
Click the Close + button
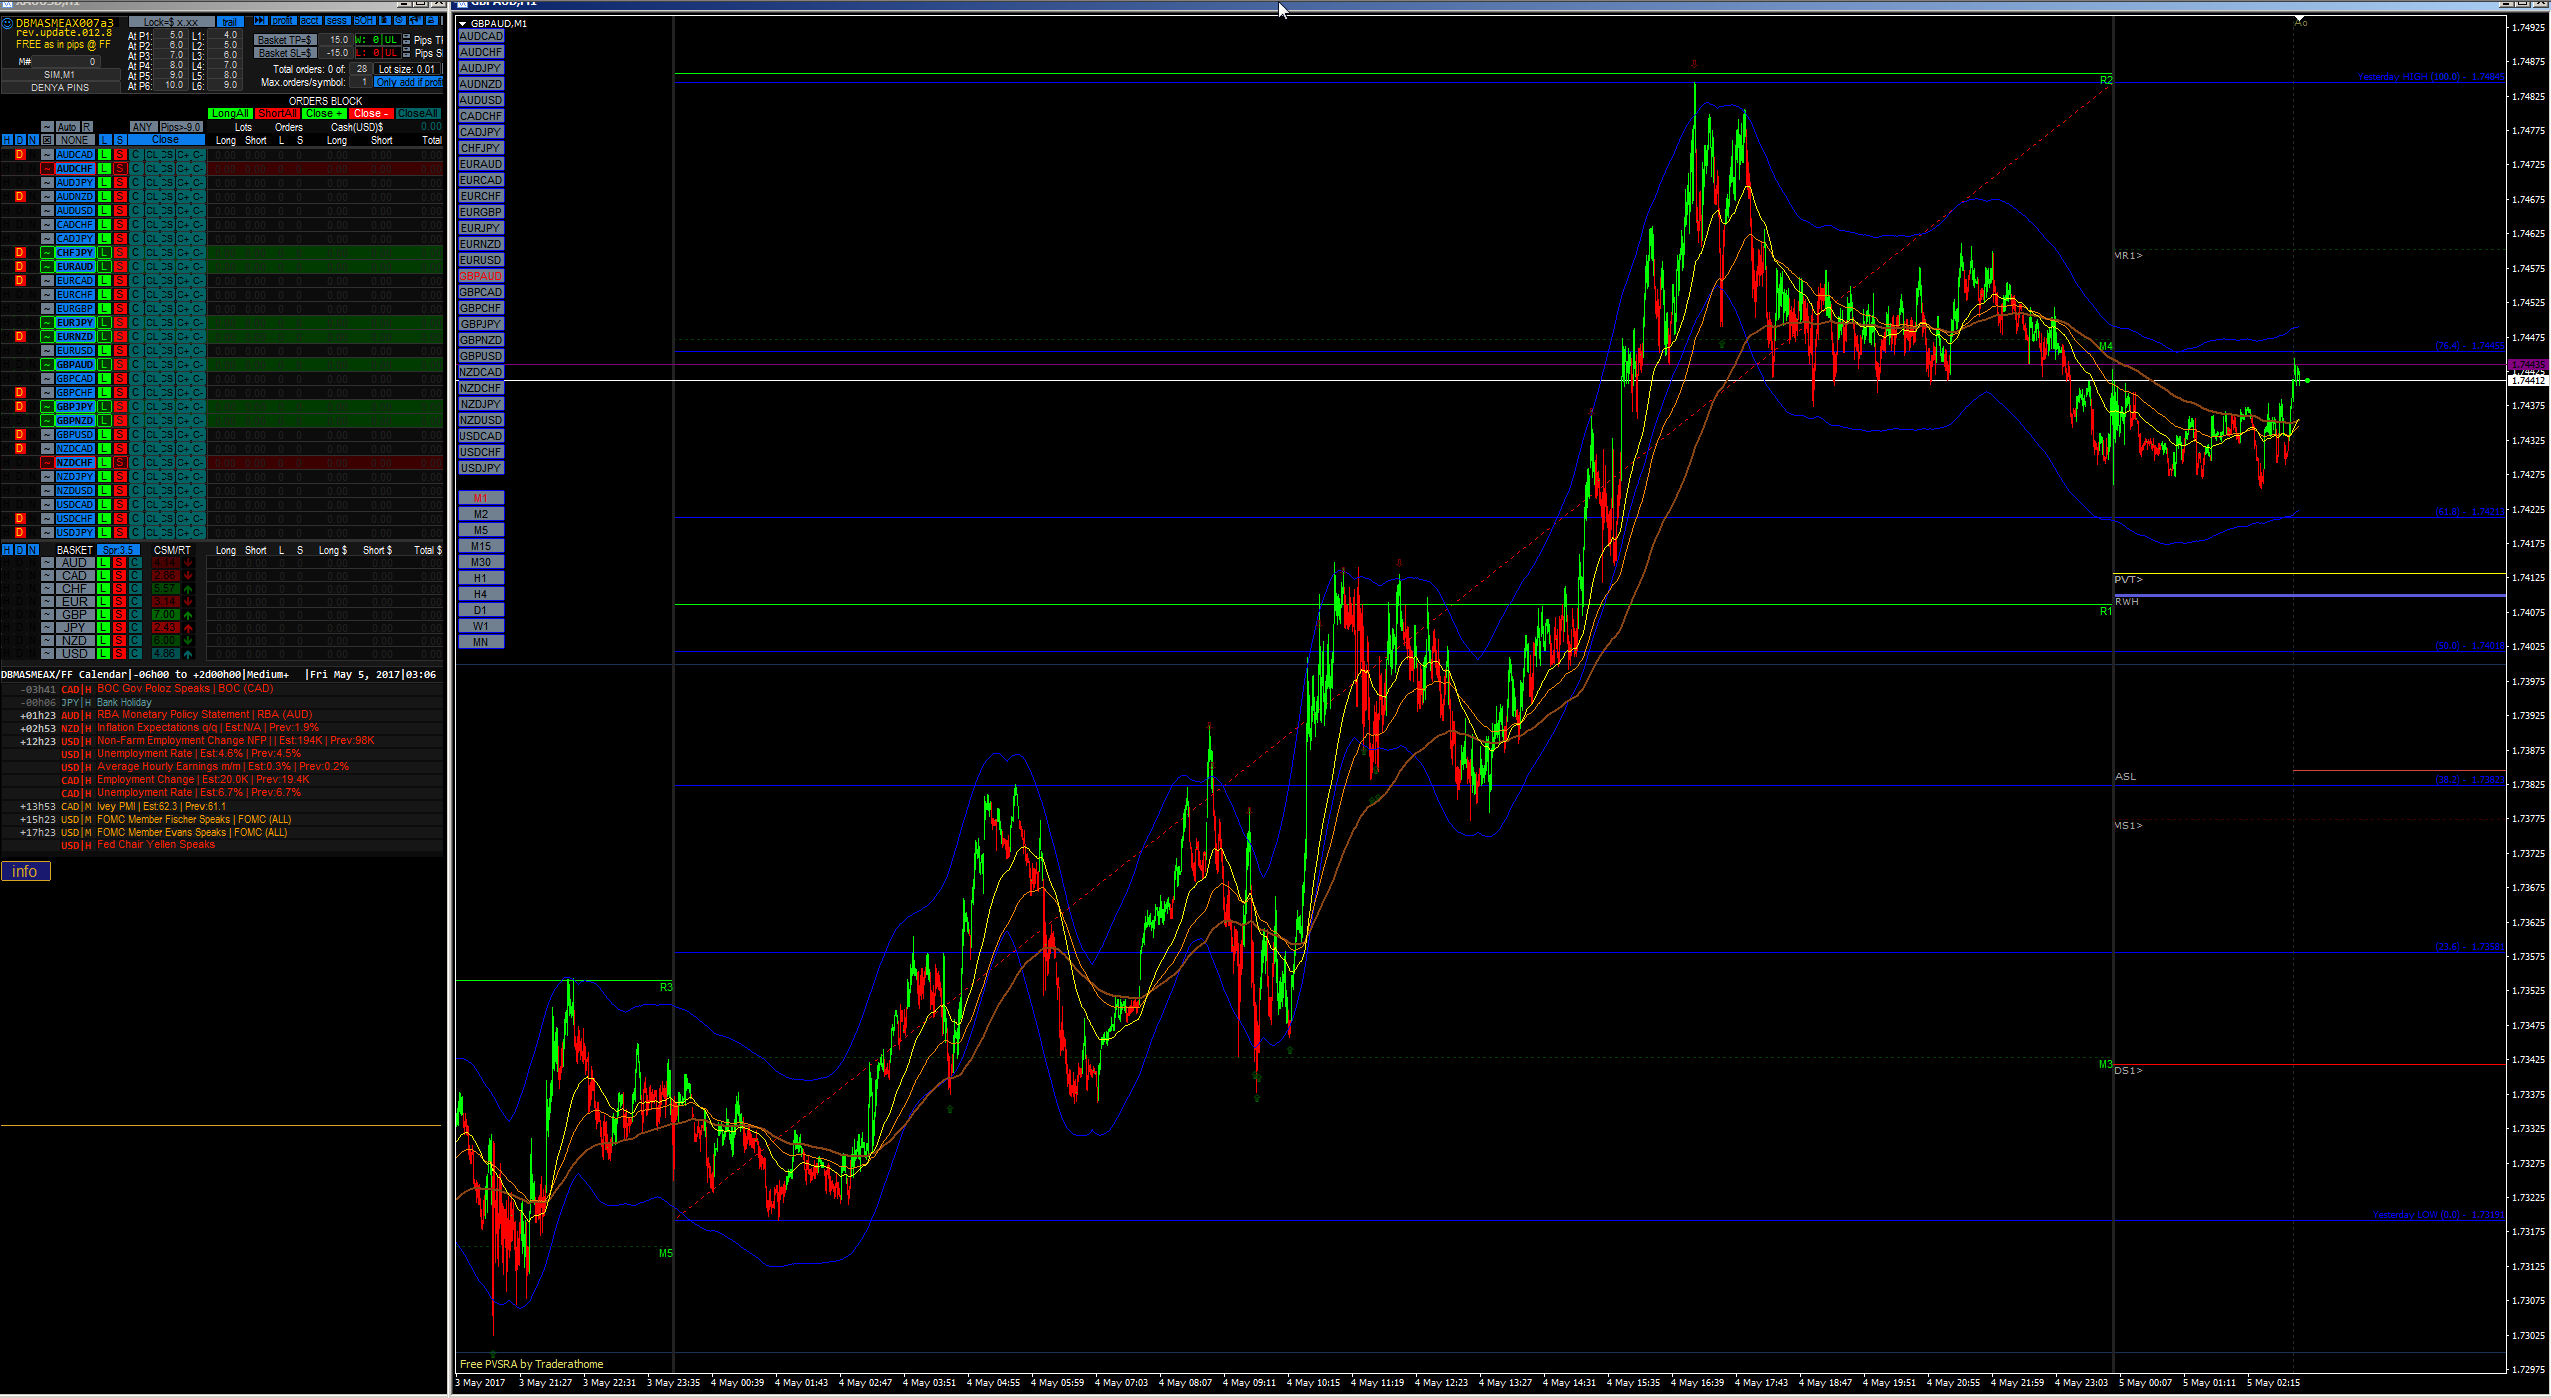[324, 113]
